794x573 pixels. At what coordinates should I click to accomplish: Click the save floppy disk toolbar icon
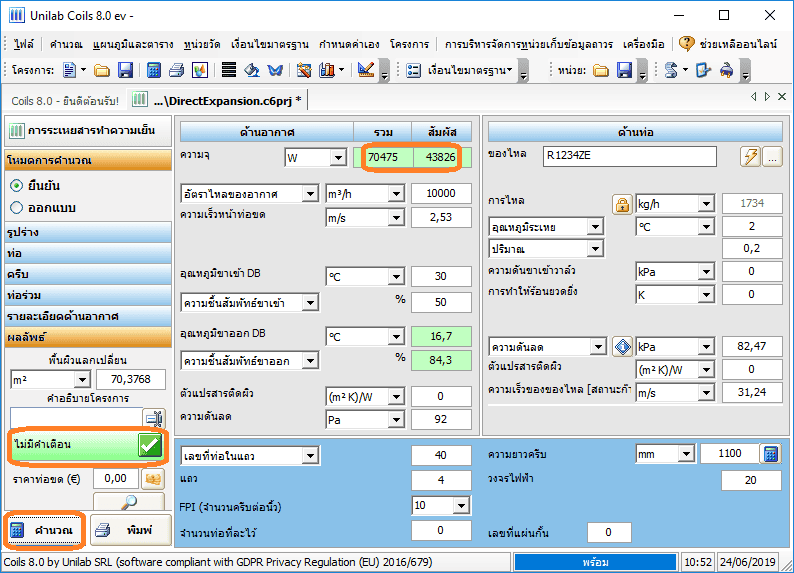[x=125, y=70]
